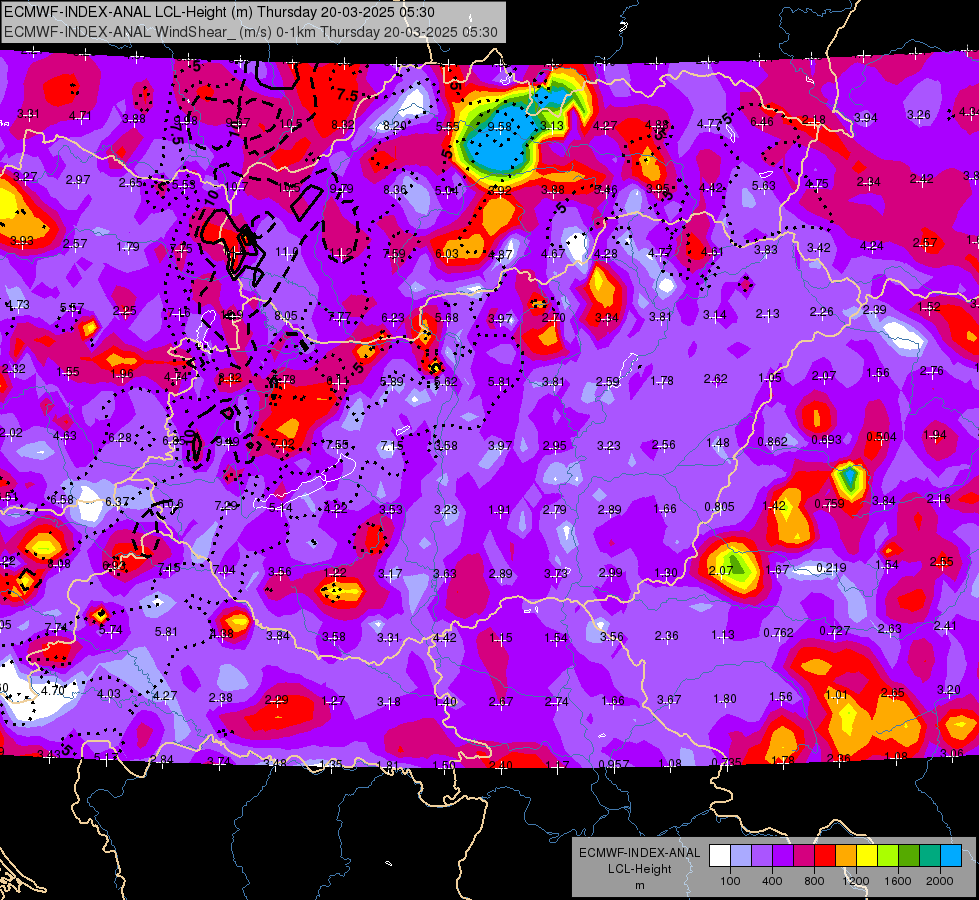979x900 pixels.
Task: Click the wind shear value 0.693
Action: (x=826, y=440)
